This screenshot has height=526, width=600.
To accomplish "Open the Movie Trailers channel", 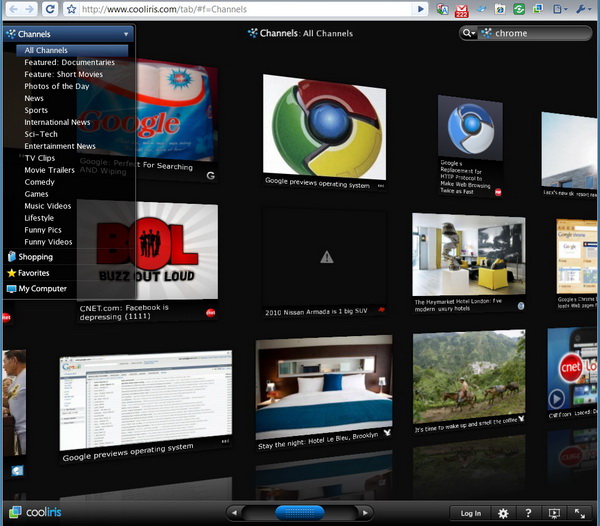I will click(49, 170).
